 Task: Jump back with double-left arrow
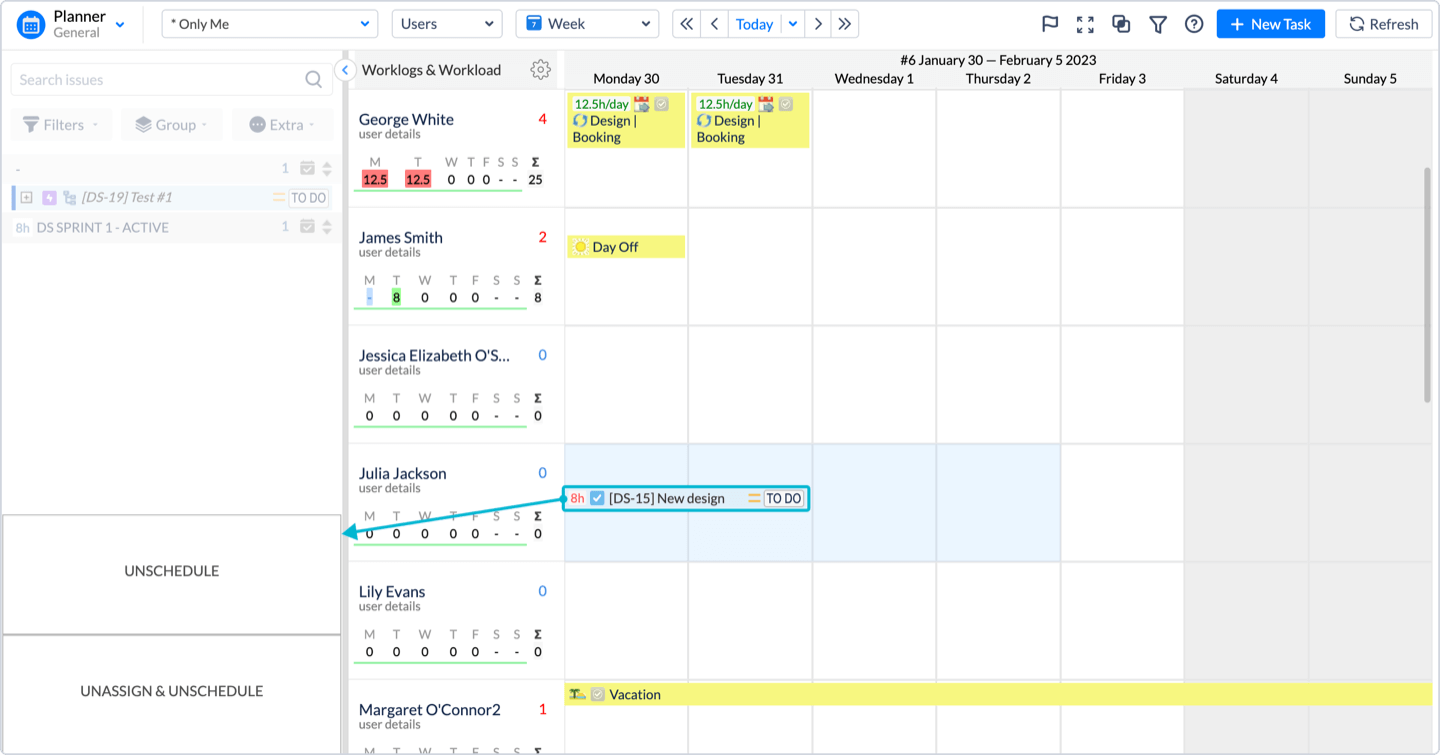point(686,24)
